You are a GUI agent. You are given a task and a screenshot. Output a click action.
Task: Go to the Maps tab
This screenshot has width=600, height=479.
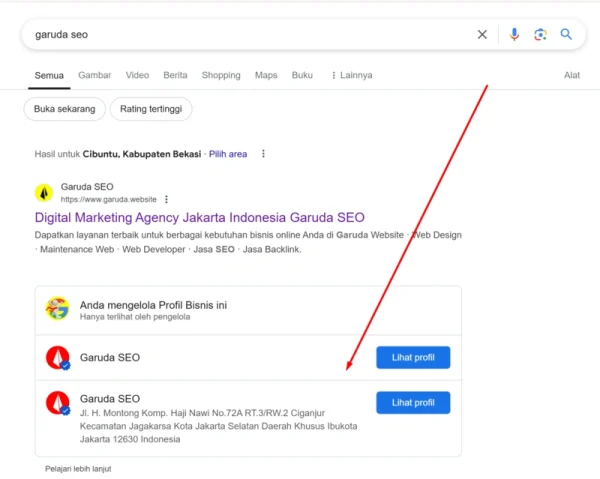266,75
